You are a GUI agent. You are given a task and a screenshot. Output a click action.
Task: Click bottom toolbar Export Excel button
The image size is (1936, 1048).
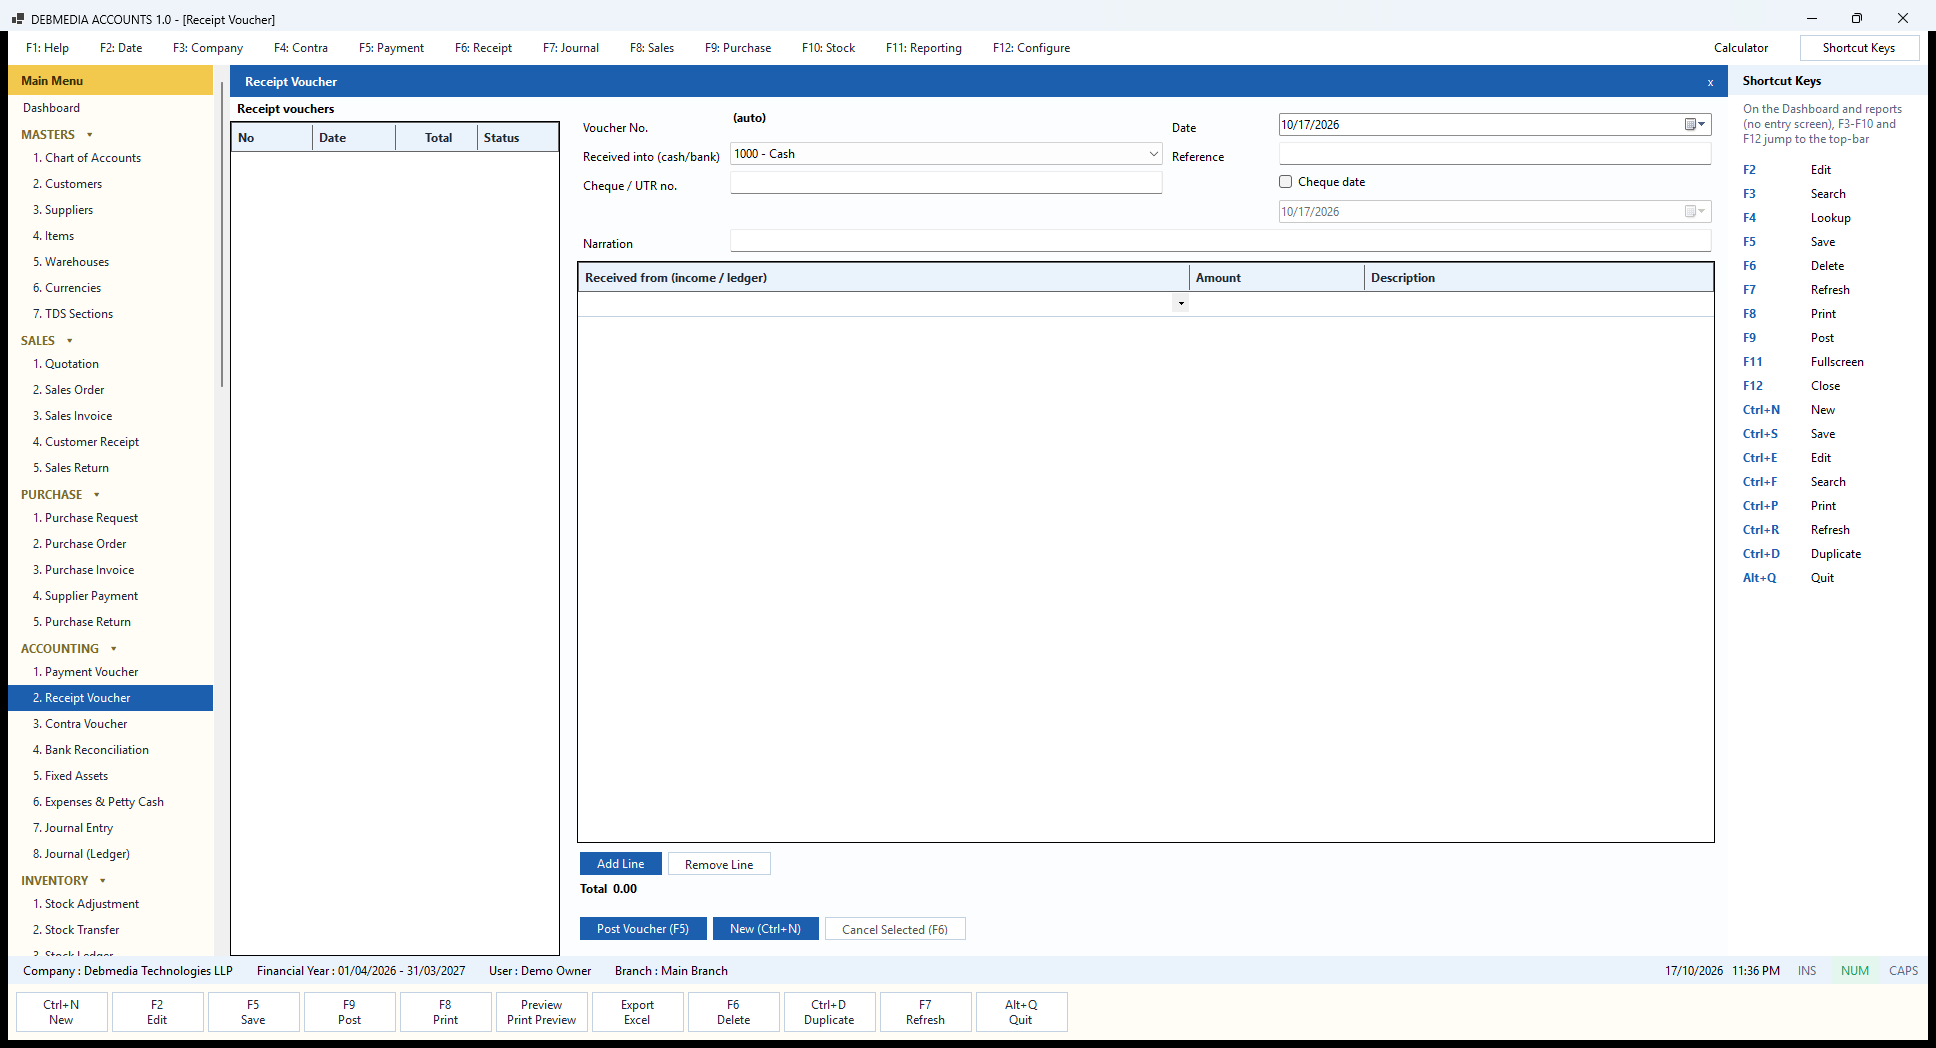(x=637, y=1012)
